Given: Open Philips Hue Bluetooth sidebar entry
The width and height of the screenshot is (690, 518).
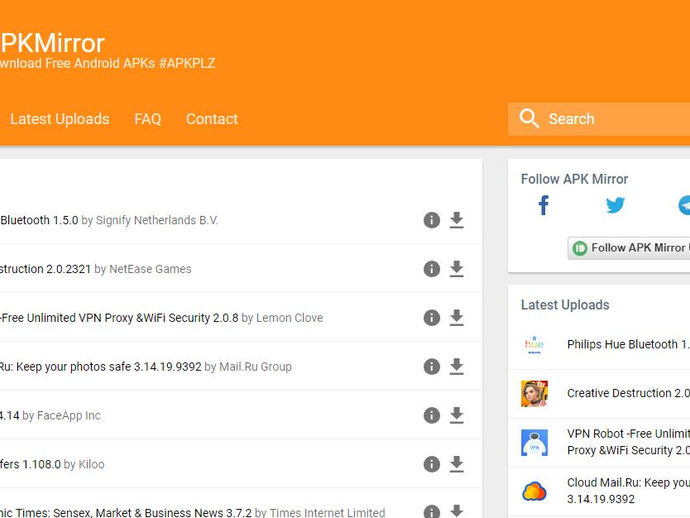Looking at the screenshot, I should point(628,344).
